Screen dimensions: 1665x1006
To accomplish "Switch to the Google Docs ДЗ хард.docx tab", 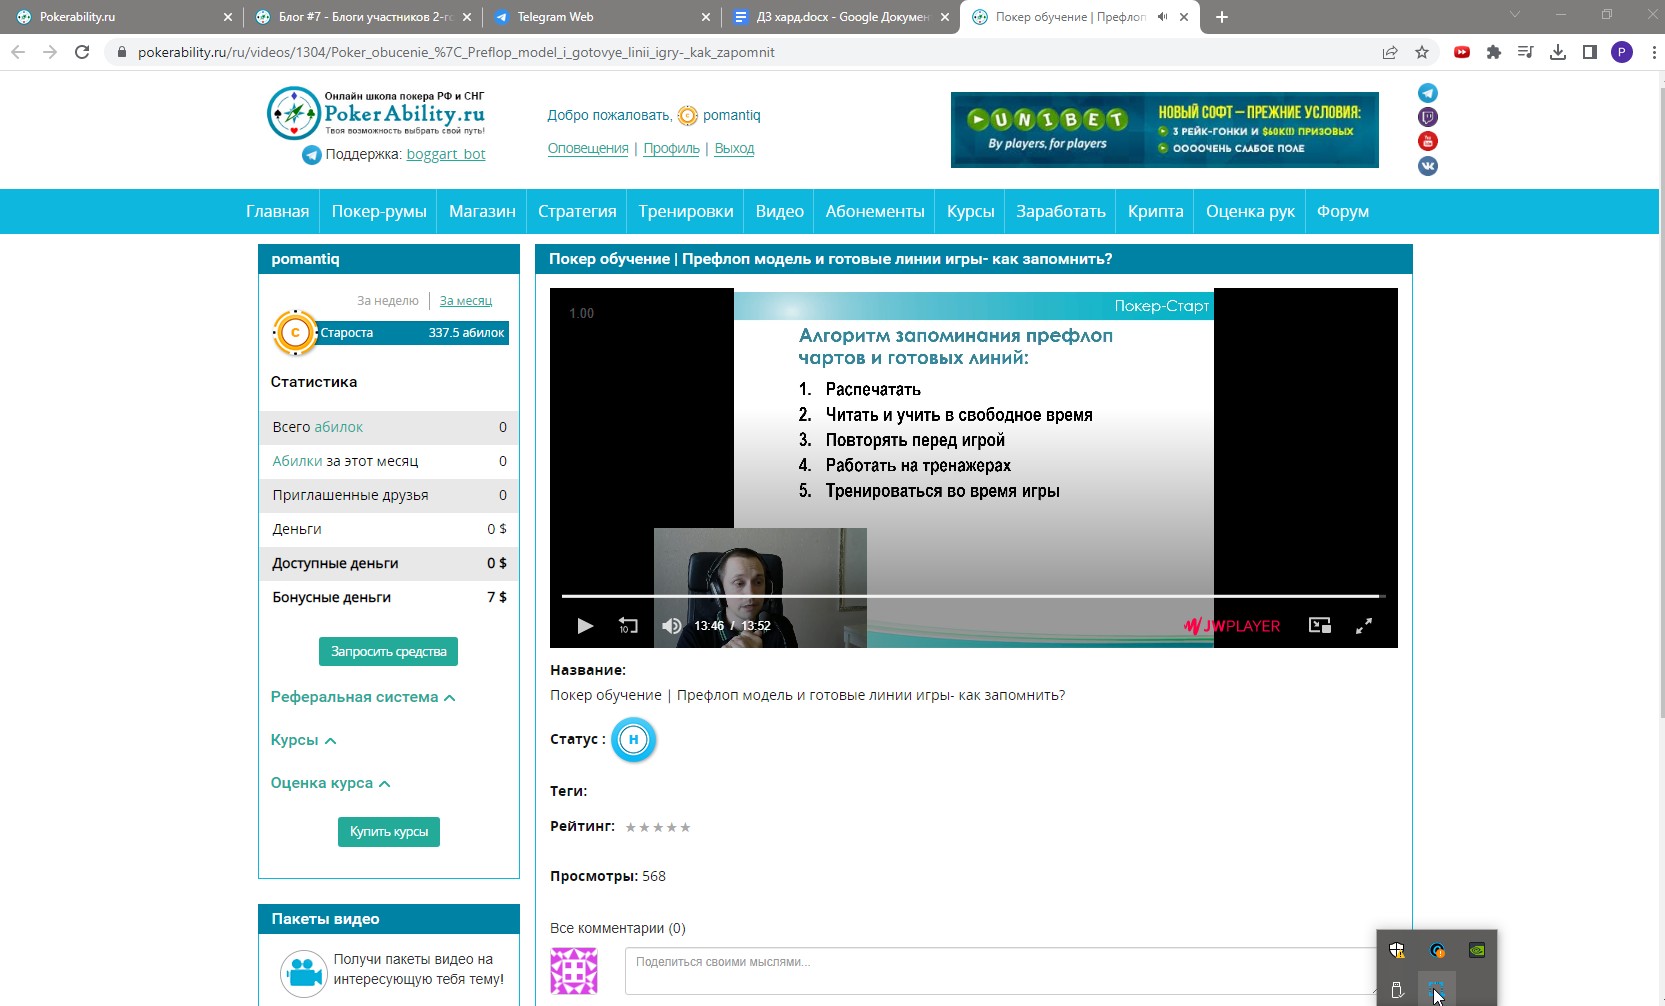I will [840, 17].
